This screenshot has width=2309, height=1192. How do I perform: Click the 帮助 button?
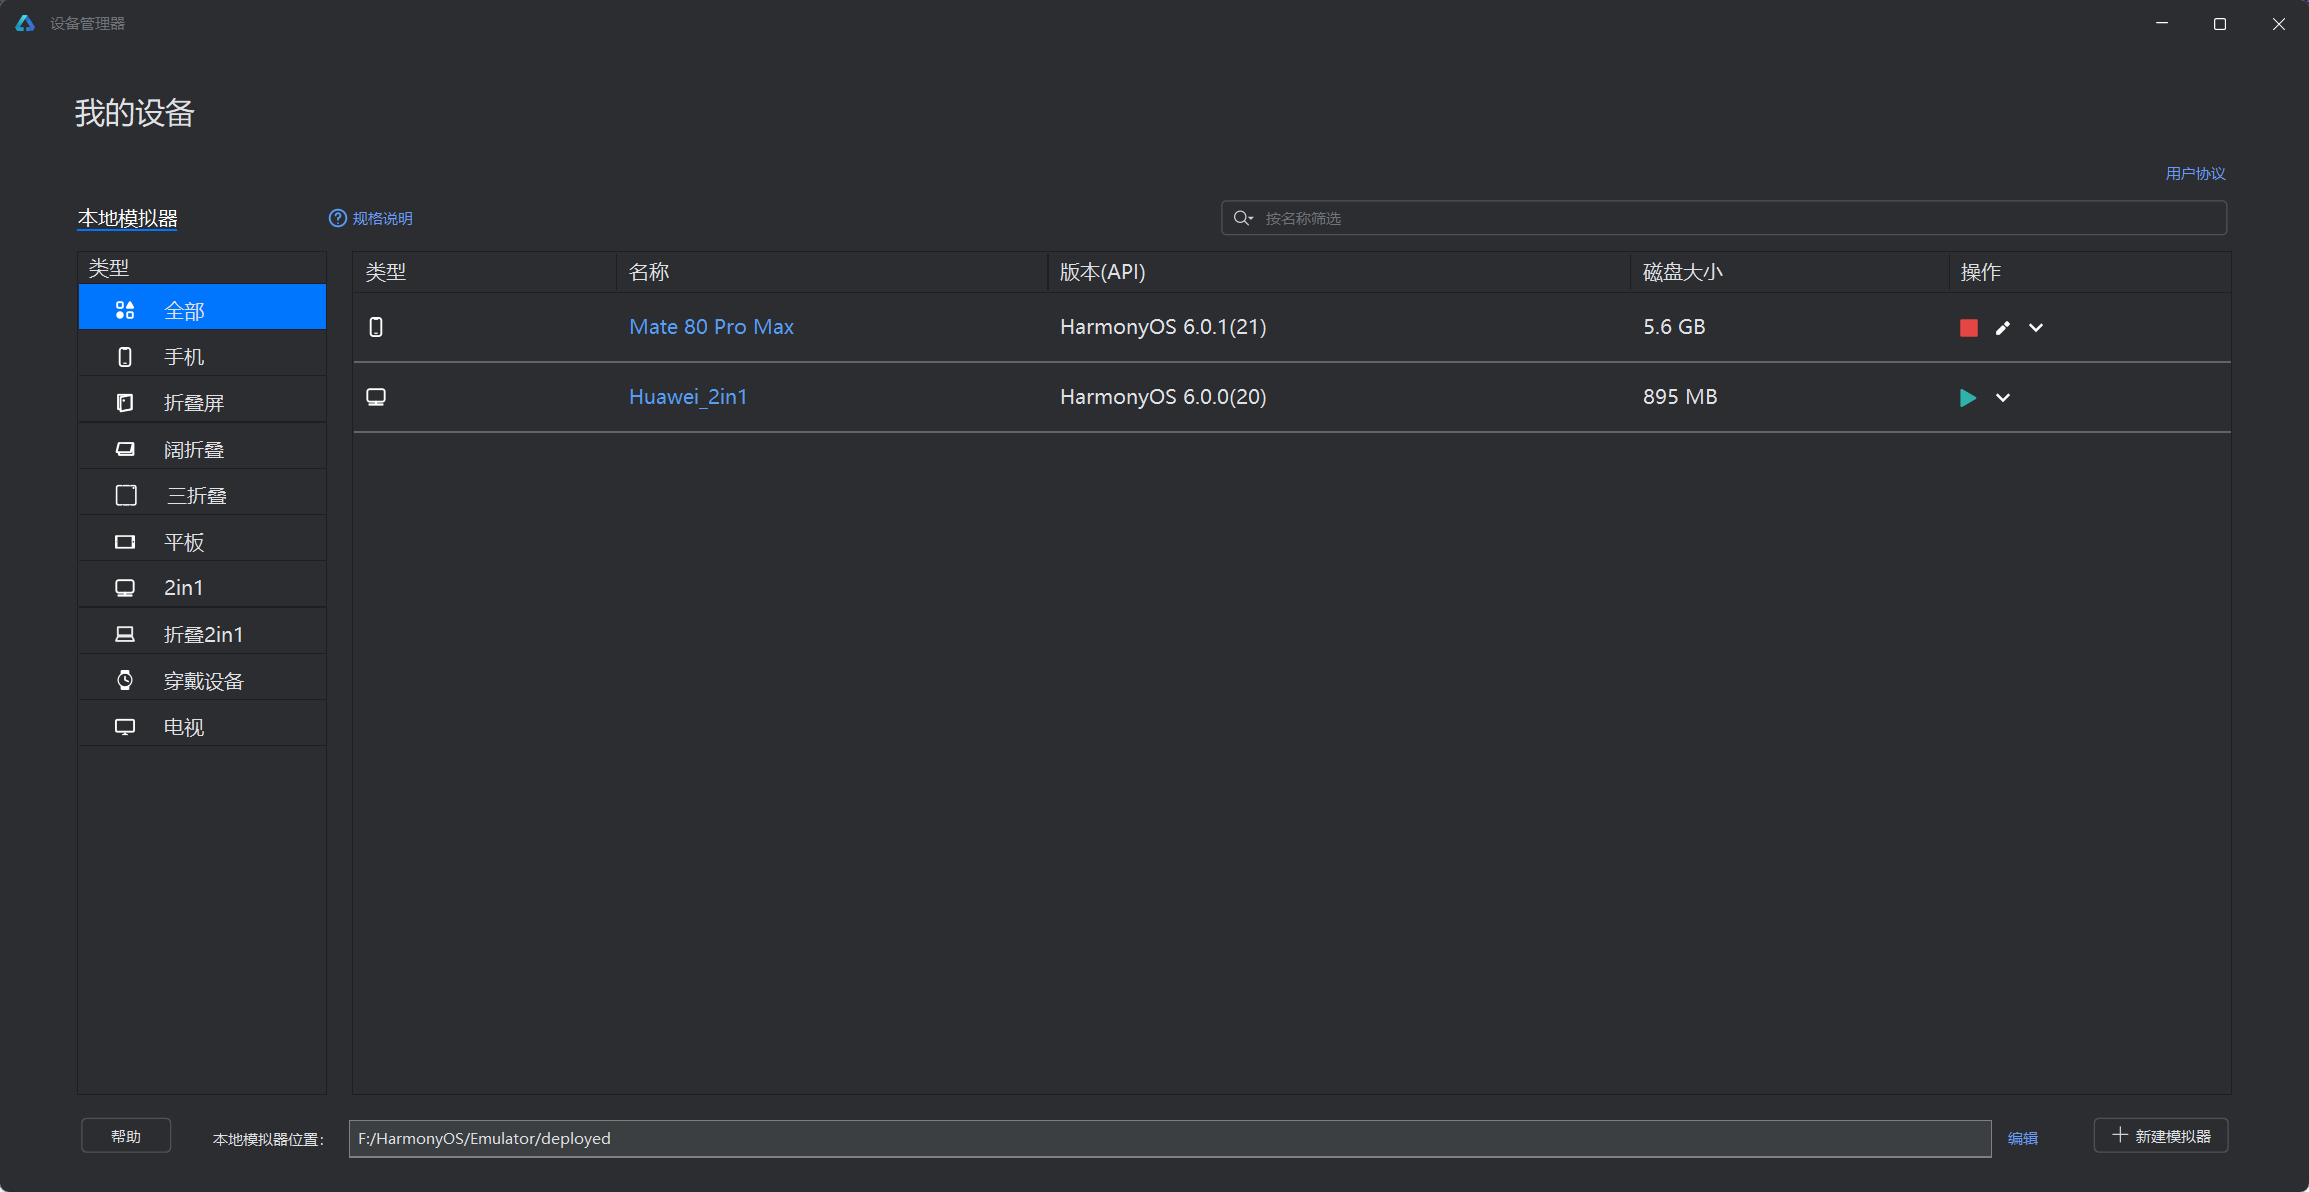(x=126, y=1136)
